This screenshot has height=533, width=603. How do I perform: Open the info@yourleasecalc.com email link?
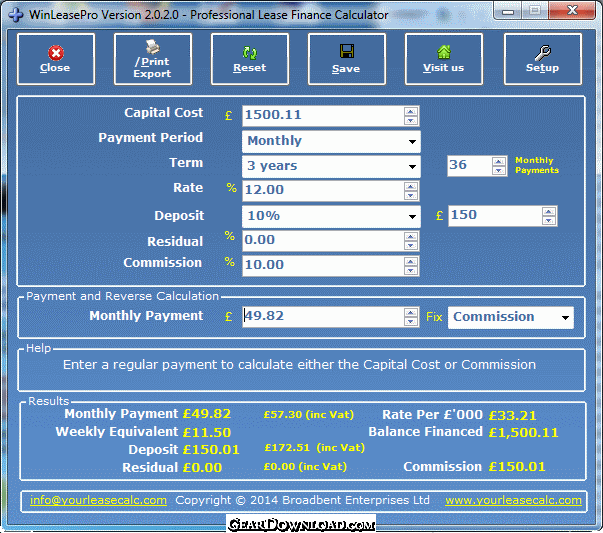pos(98,500)
